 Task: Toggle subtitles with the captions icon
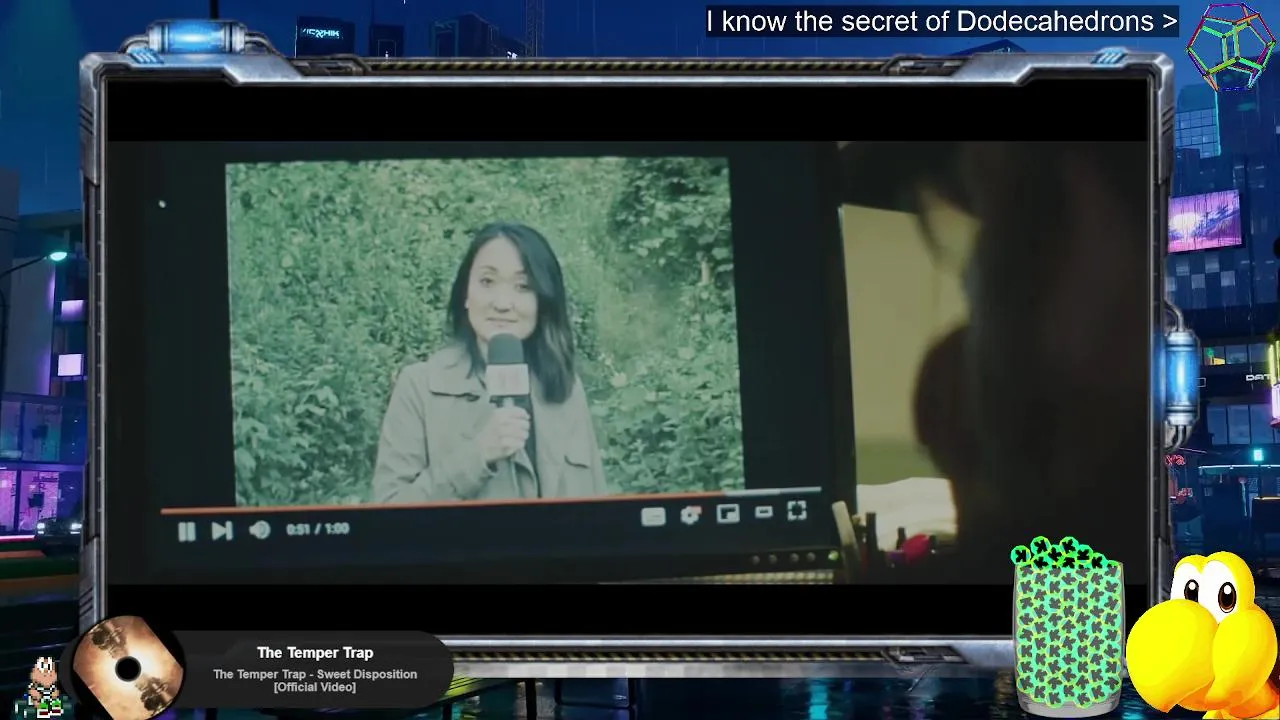coord(653,517)
